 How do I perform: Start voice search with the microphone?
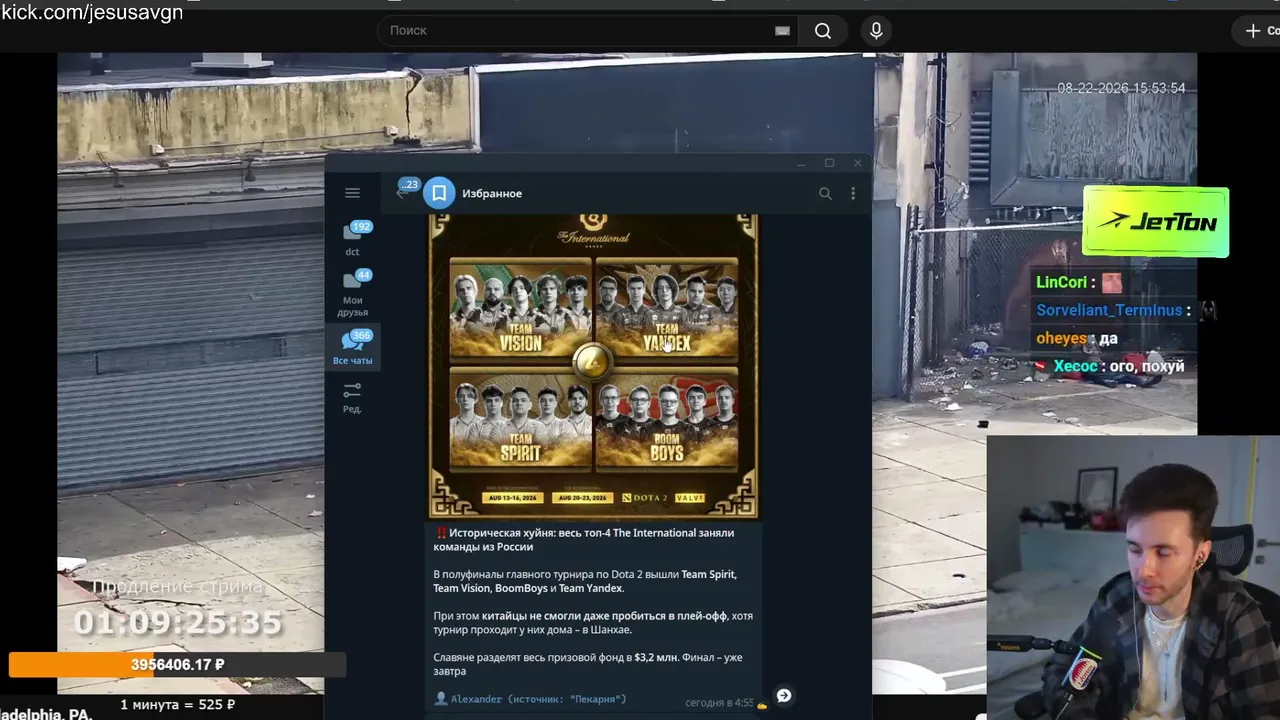876,31
